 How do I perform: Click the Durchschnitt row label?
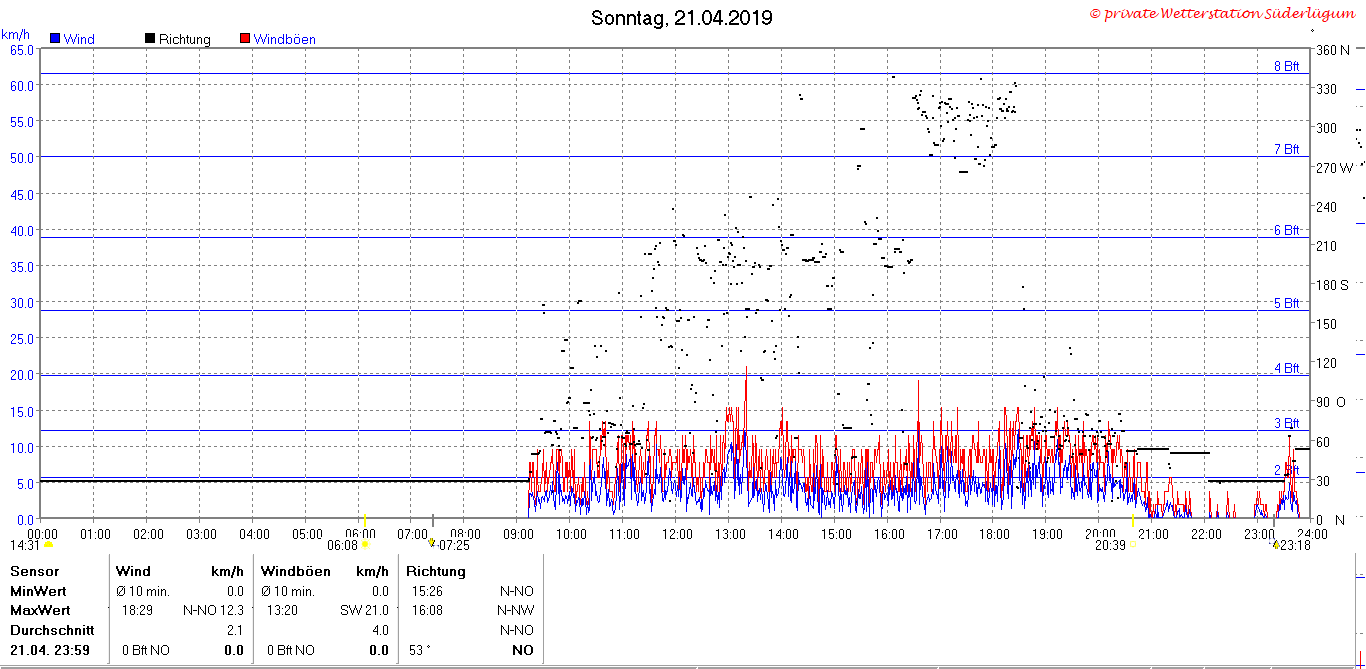tap(52, 630)
